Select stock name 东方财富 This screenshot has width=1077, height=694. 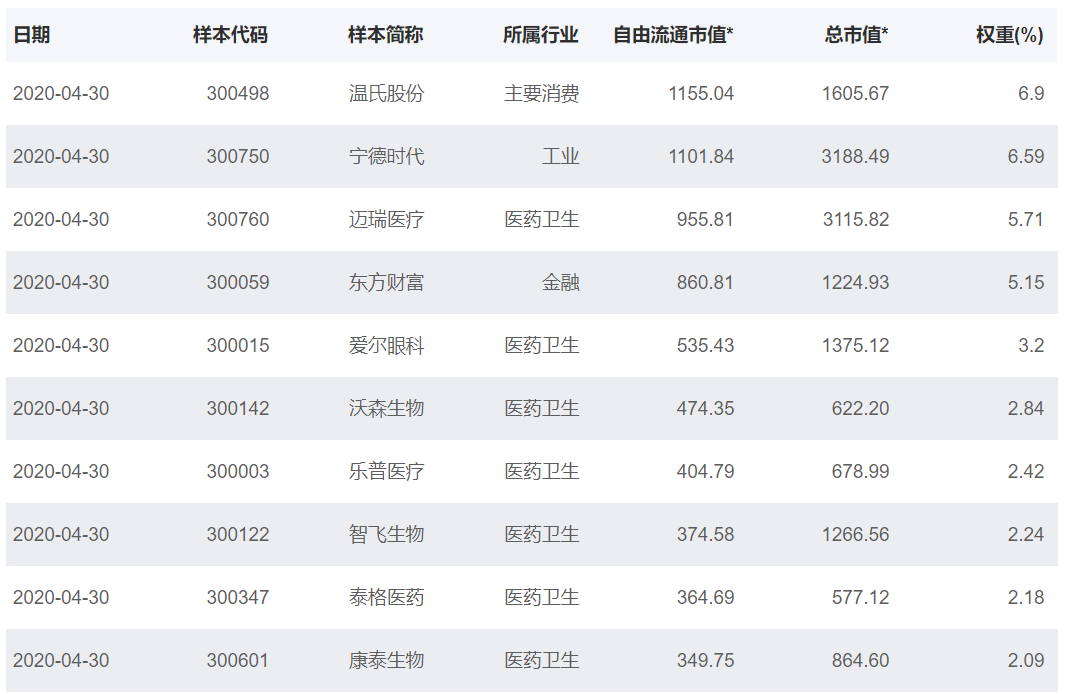pyautogui.click(x=386, y=282)
